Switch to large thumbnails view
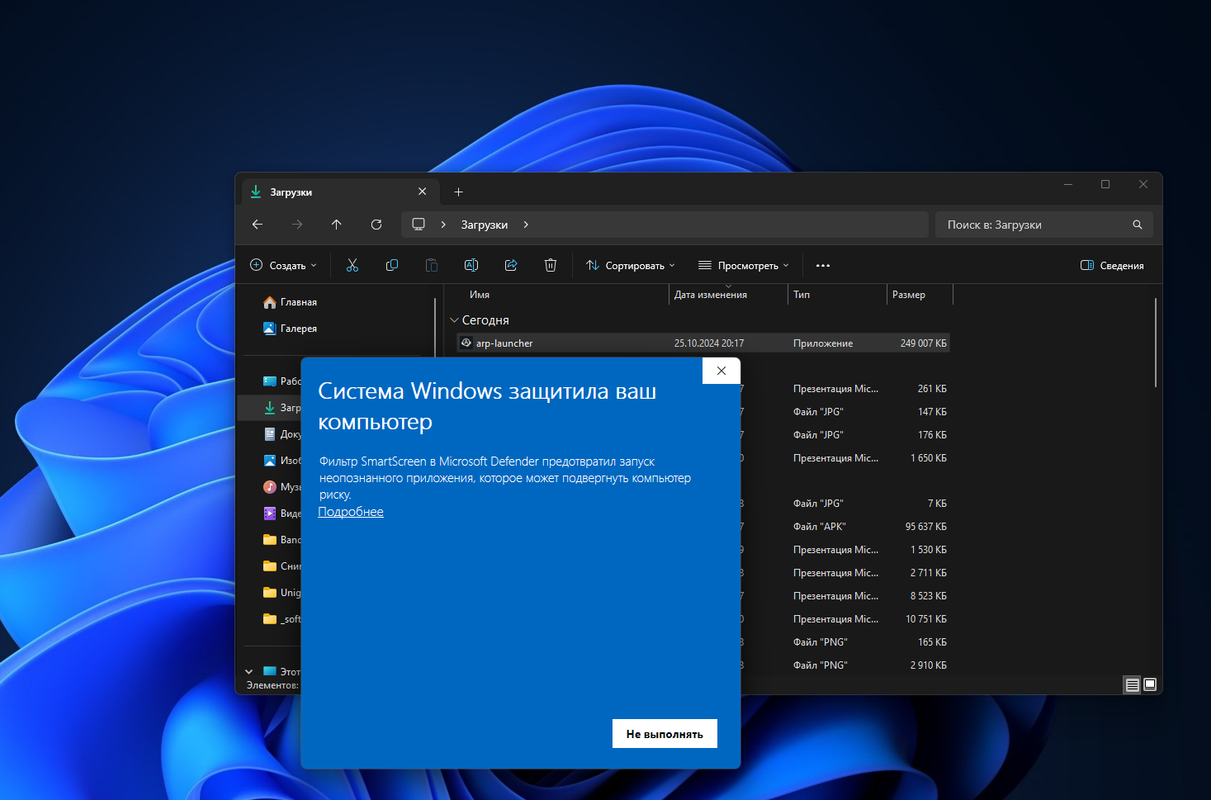 pyautogui.click(x=1150, y=685)
